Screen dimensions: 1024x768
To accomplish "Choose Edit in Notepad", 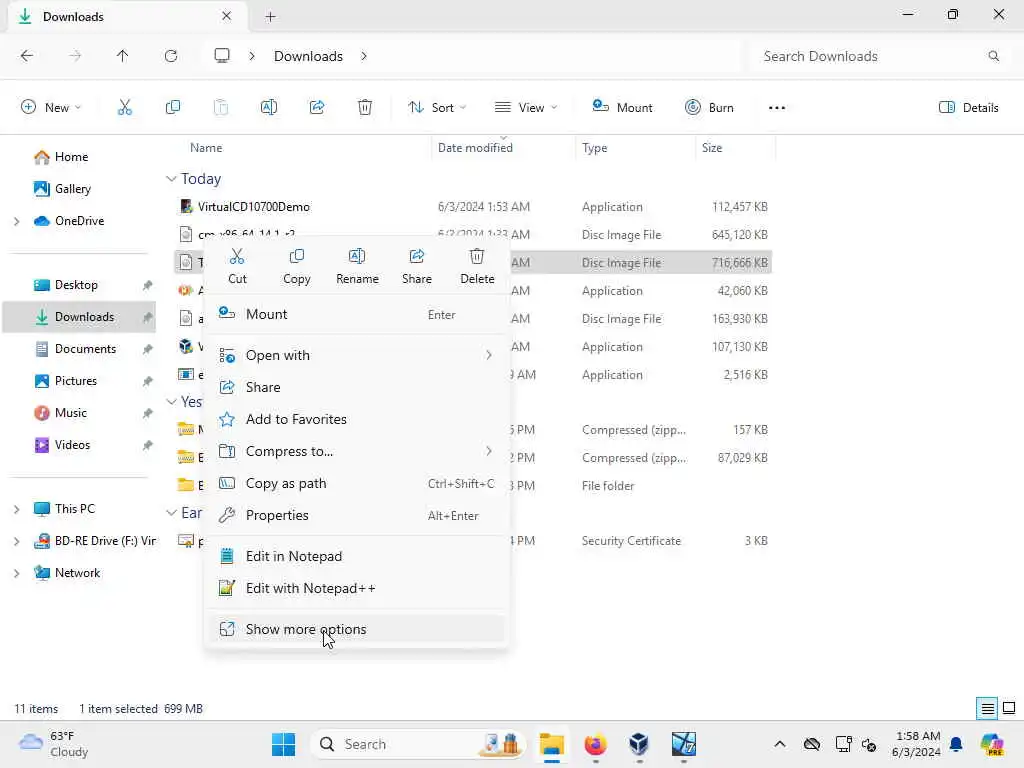I will [356, 556].
